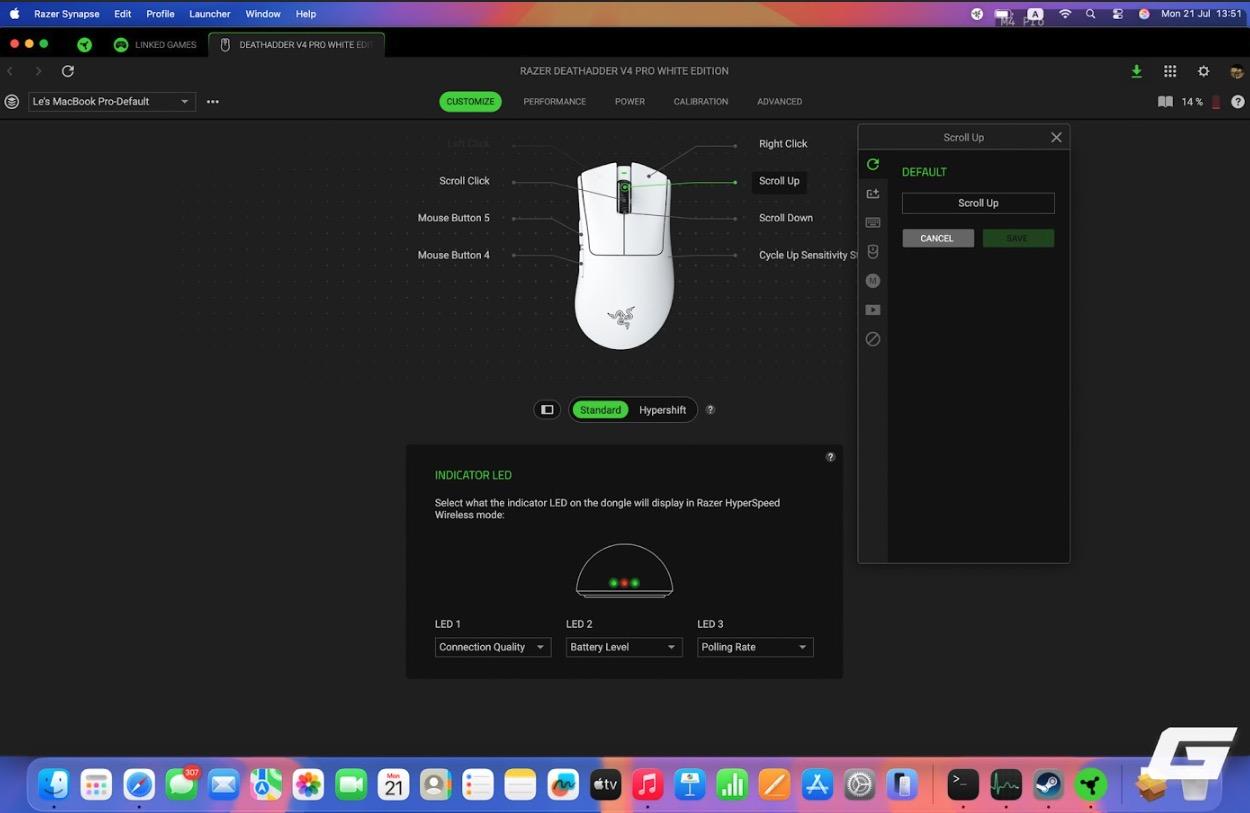Open profile options three-dot menu

point(213,101)
